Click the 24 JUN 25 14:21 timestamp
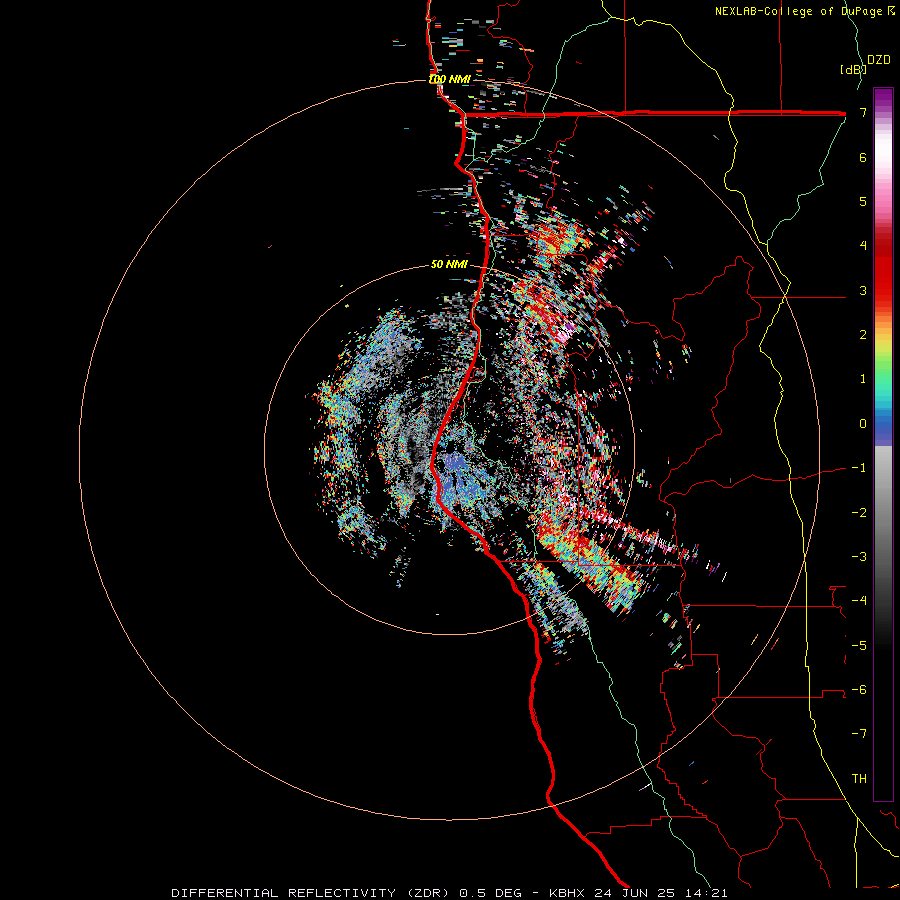 pyautogui.click(x=659, y=893)
